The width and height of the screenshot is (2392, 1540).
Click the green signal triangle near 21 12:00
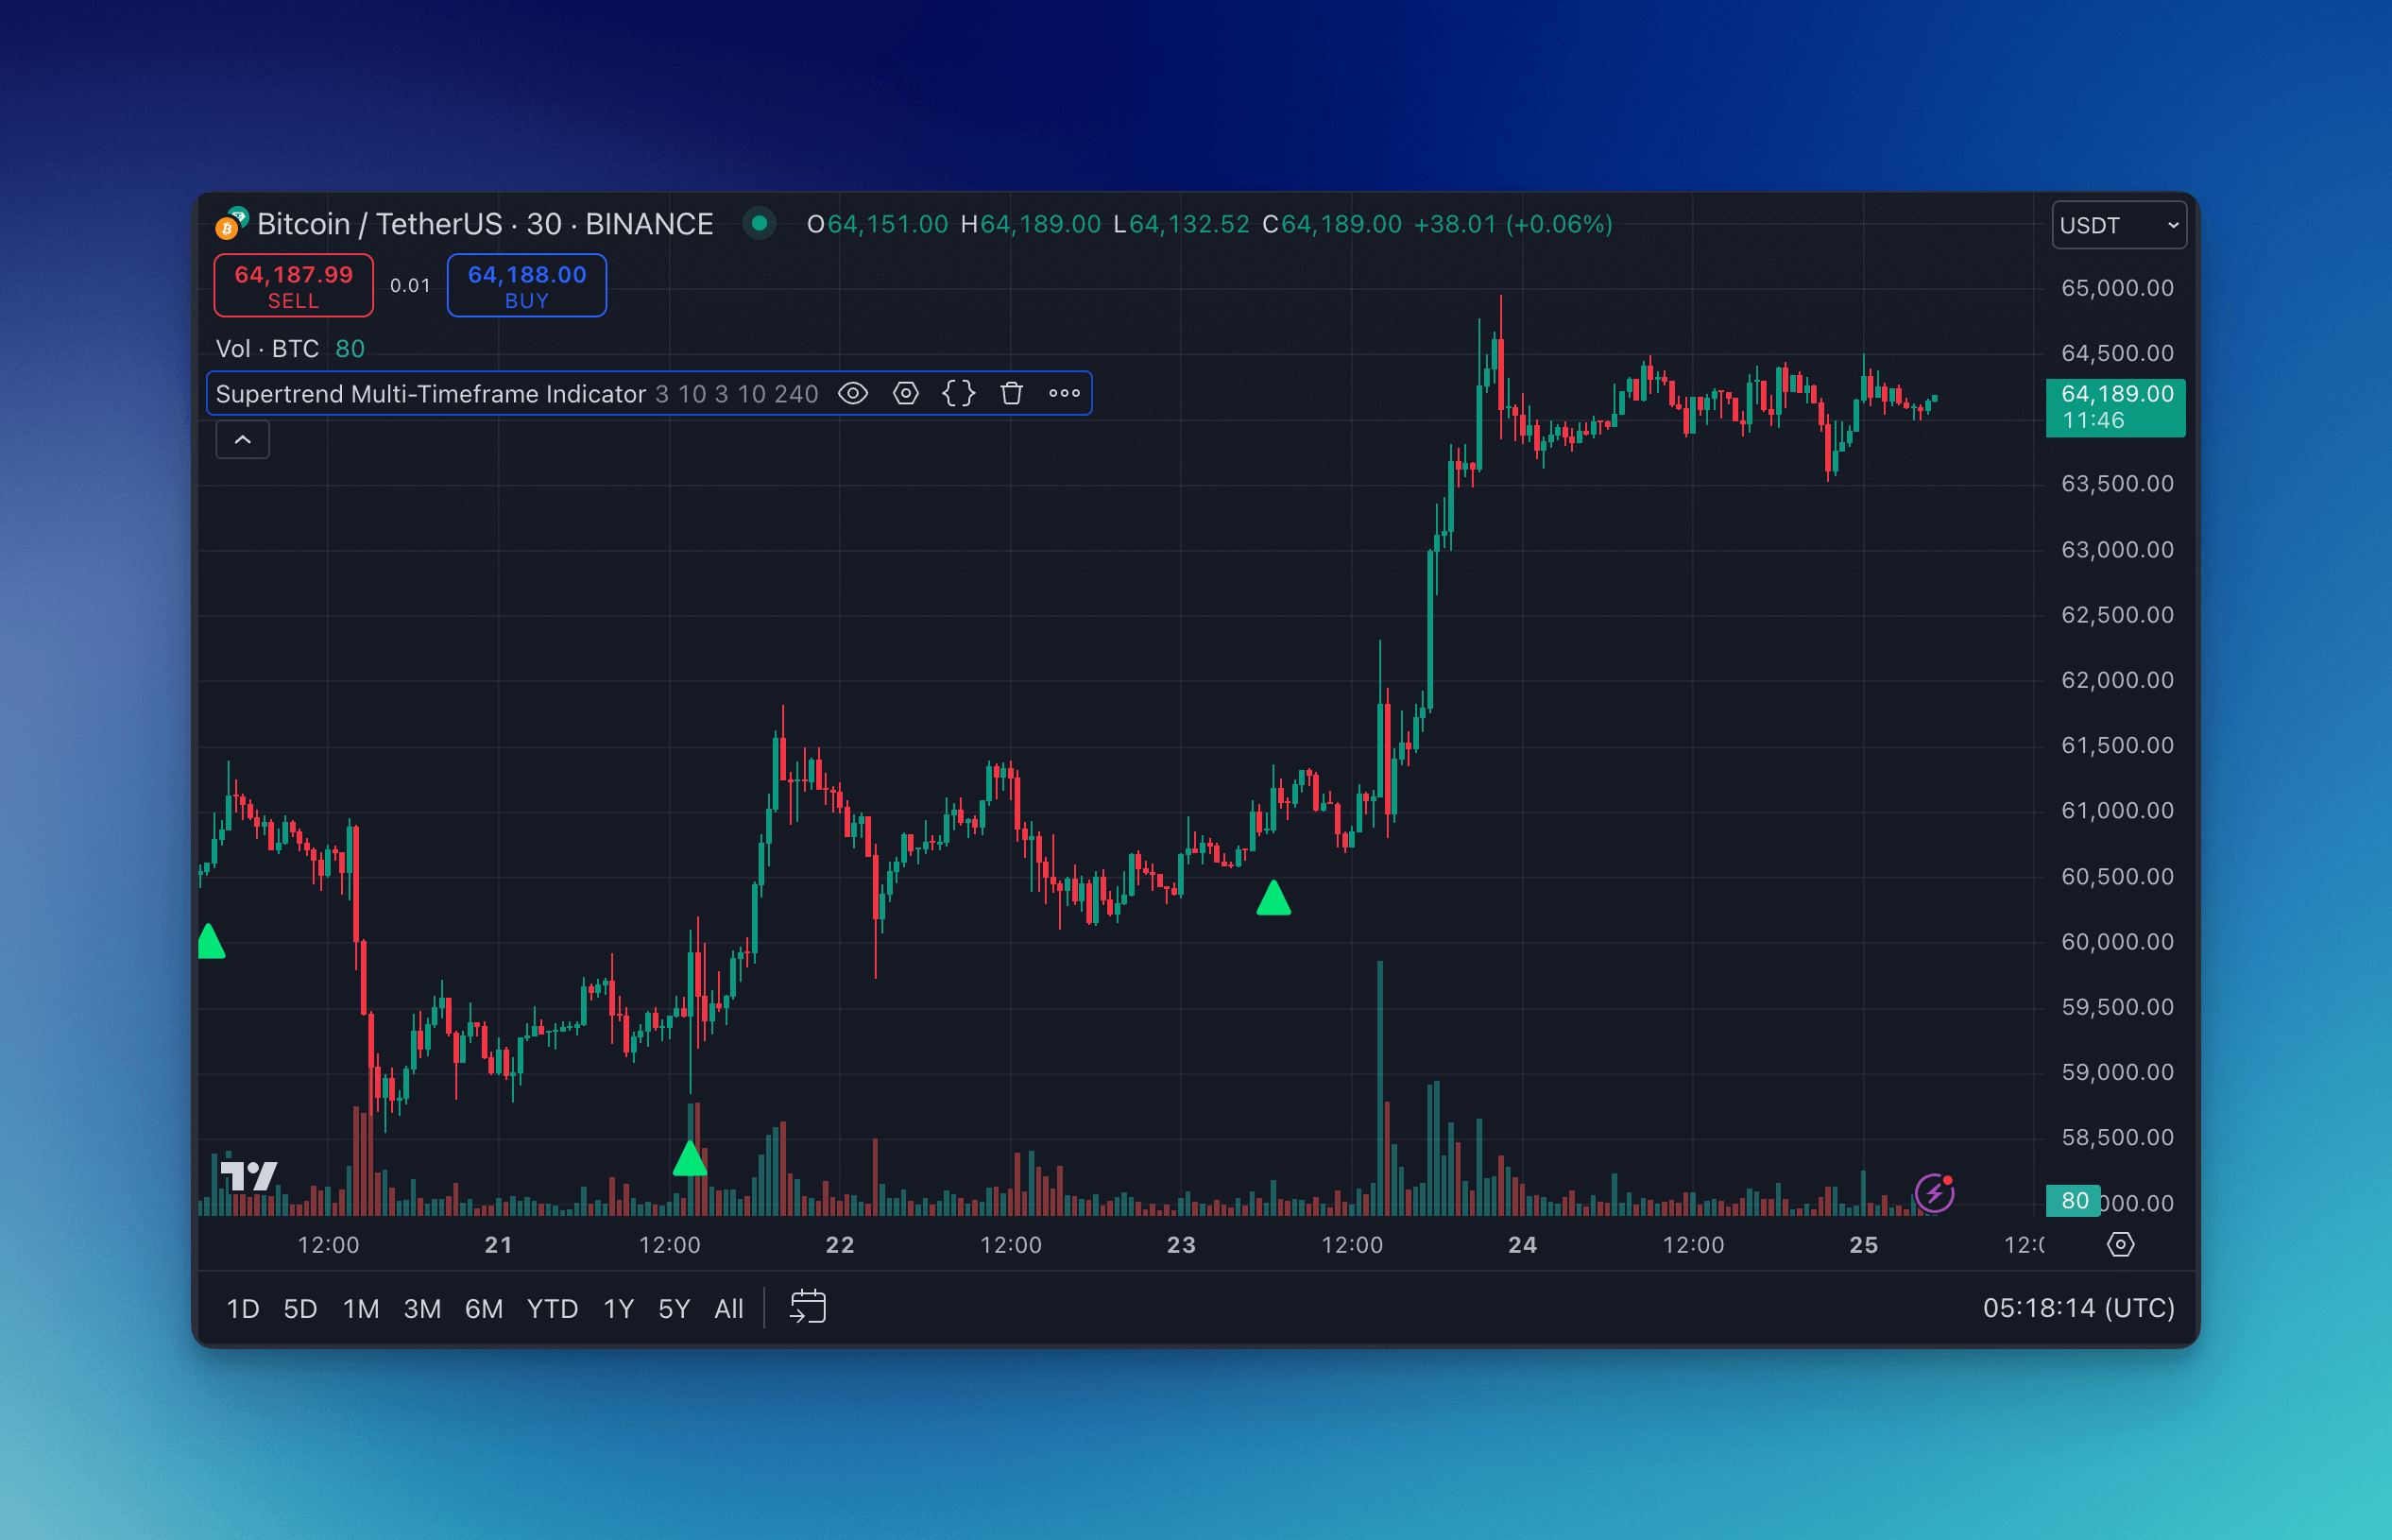point(689,1159)
